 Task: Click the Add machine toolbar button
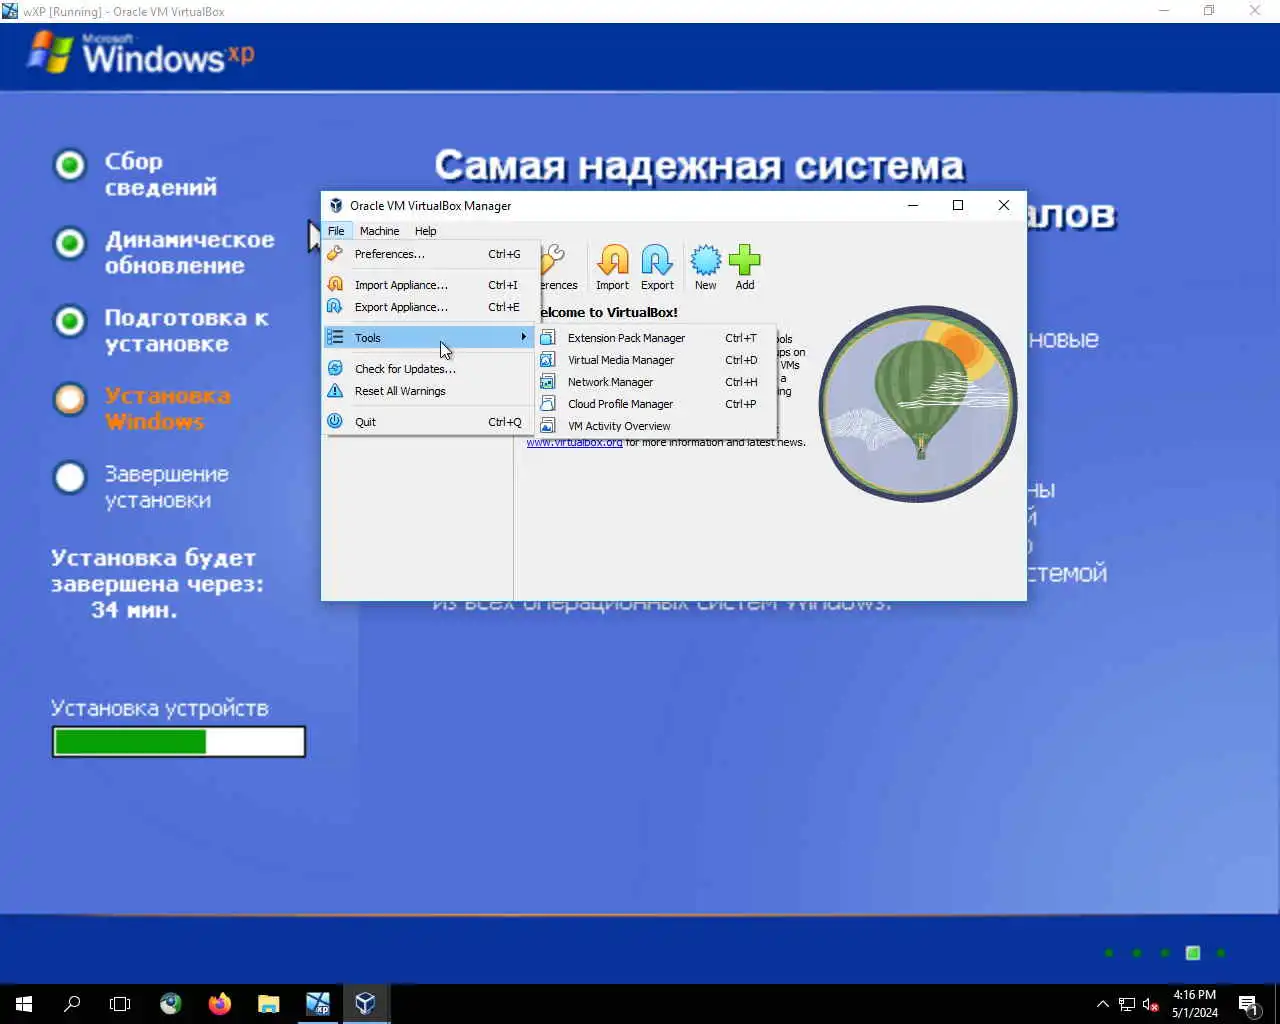point(745,268)
